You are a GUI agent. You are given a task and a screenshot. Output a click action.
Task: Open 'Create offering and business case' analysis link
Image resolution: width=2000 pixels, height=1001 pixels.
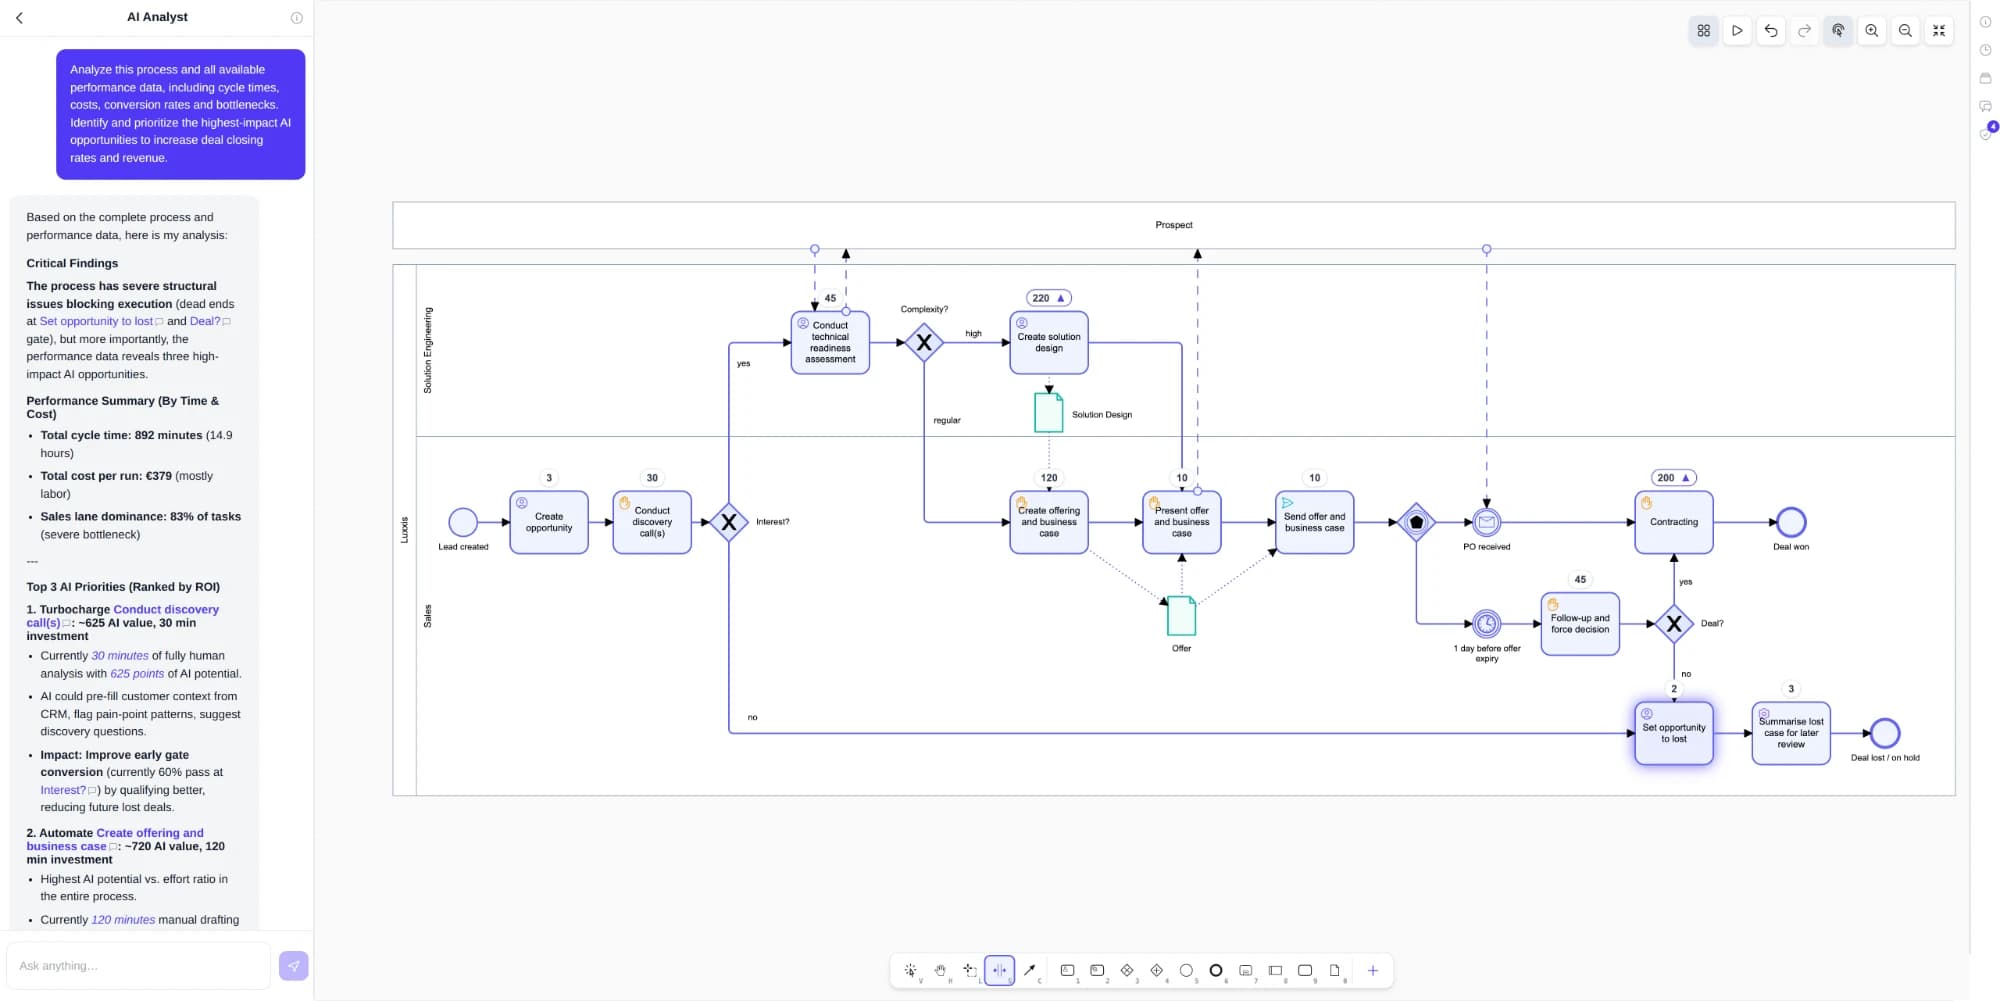(x=114, y=839)
